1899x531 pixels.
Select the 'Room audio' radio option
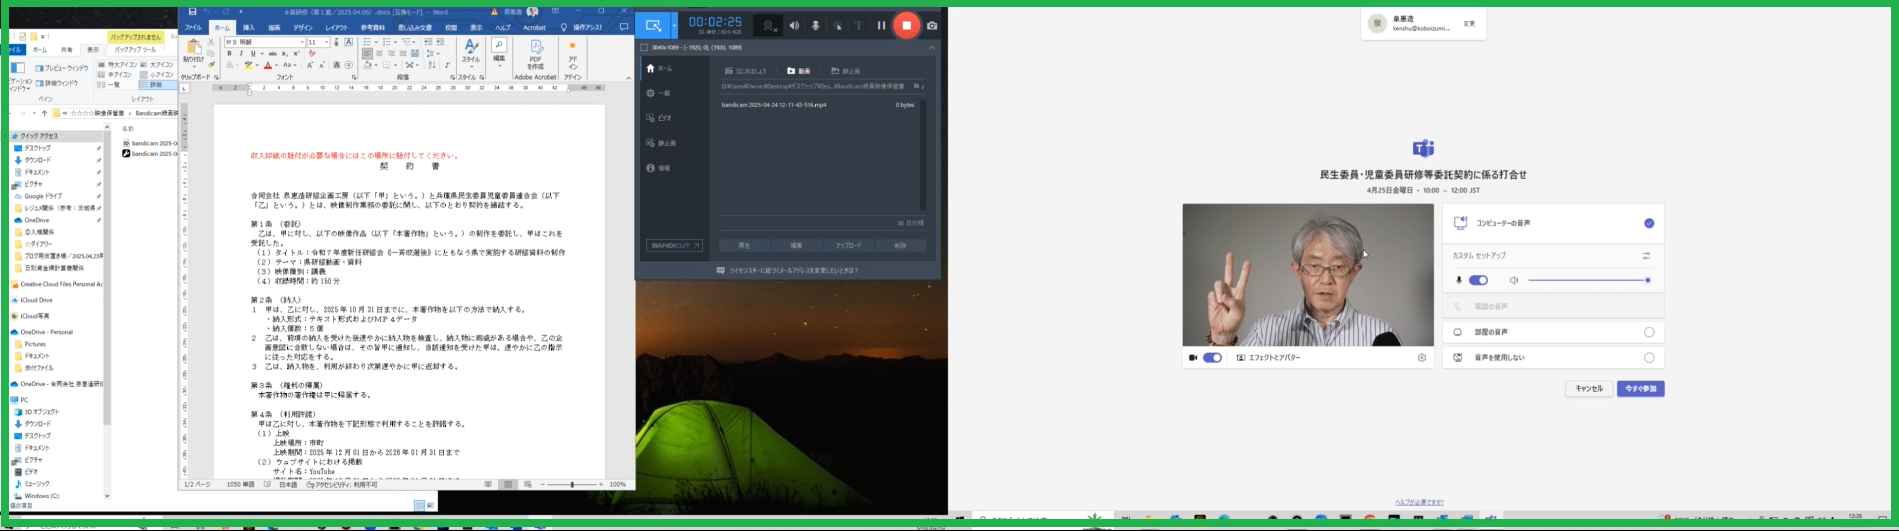pyautogui.click(x=1649, y=332)
